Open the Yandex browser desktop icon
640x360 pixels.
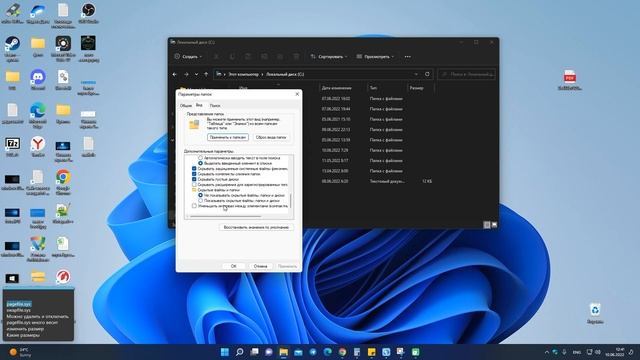38,147
